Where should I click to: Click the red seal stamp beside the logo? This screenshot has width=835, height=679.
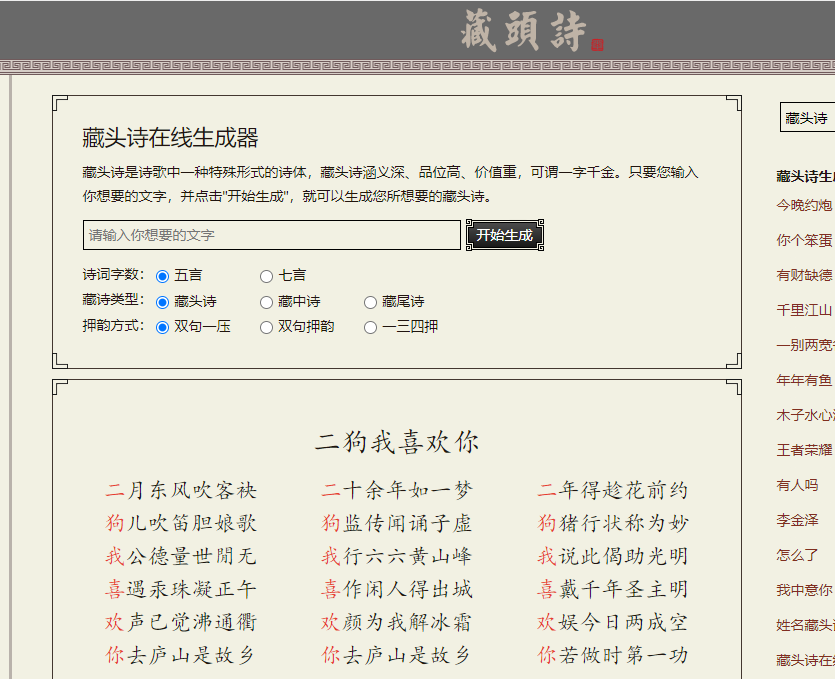[x=598, y=45]
